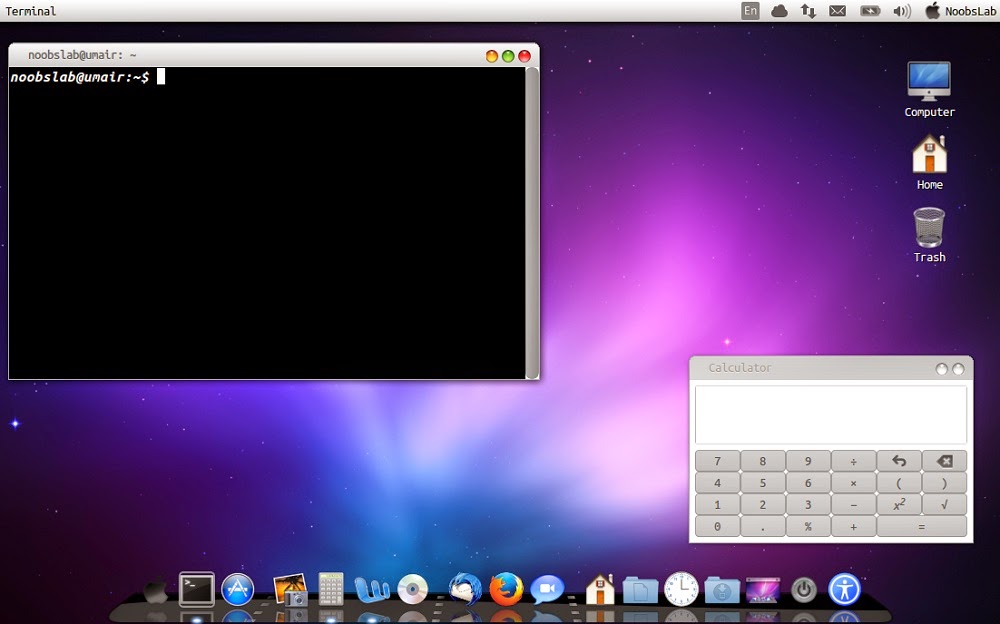
Task: Click the power button dock icon
Action: tap(804, 590)
